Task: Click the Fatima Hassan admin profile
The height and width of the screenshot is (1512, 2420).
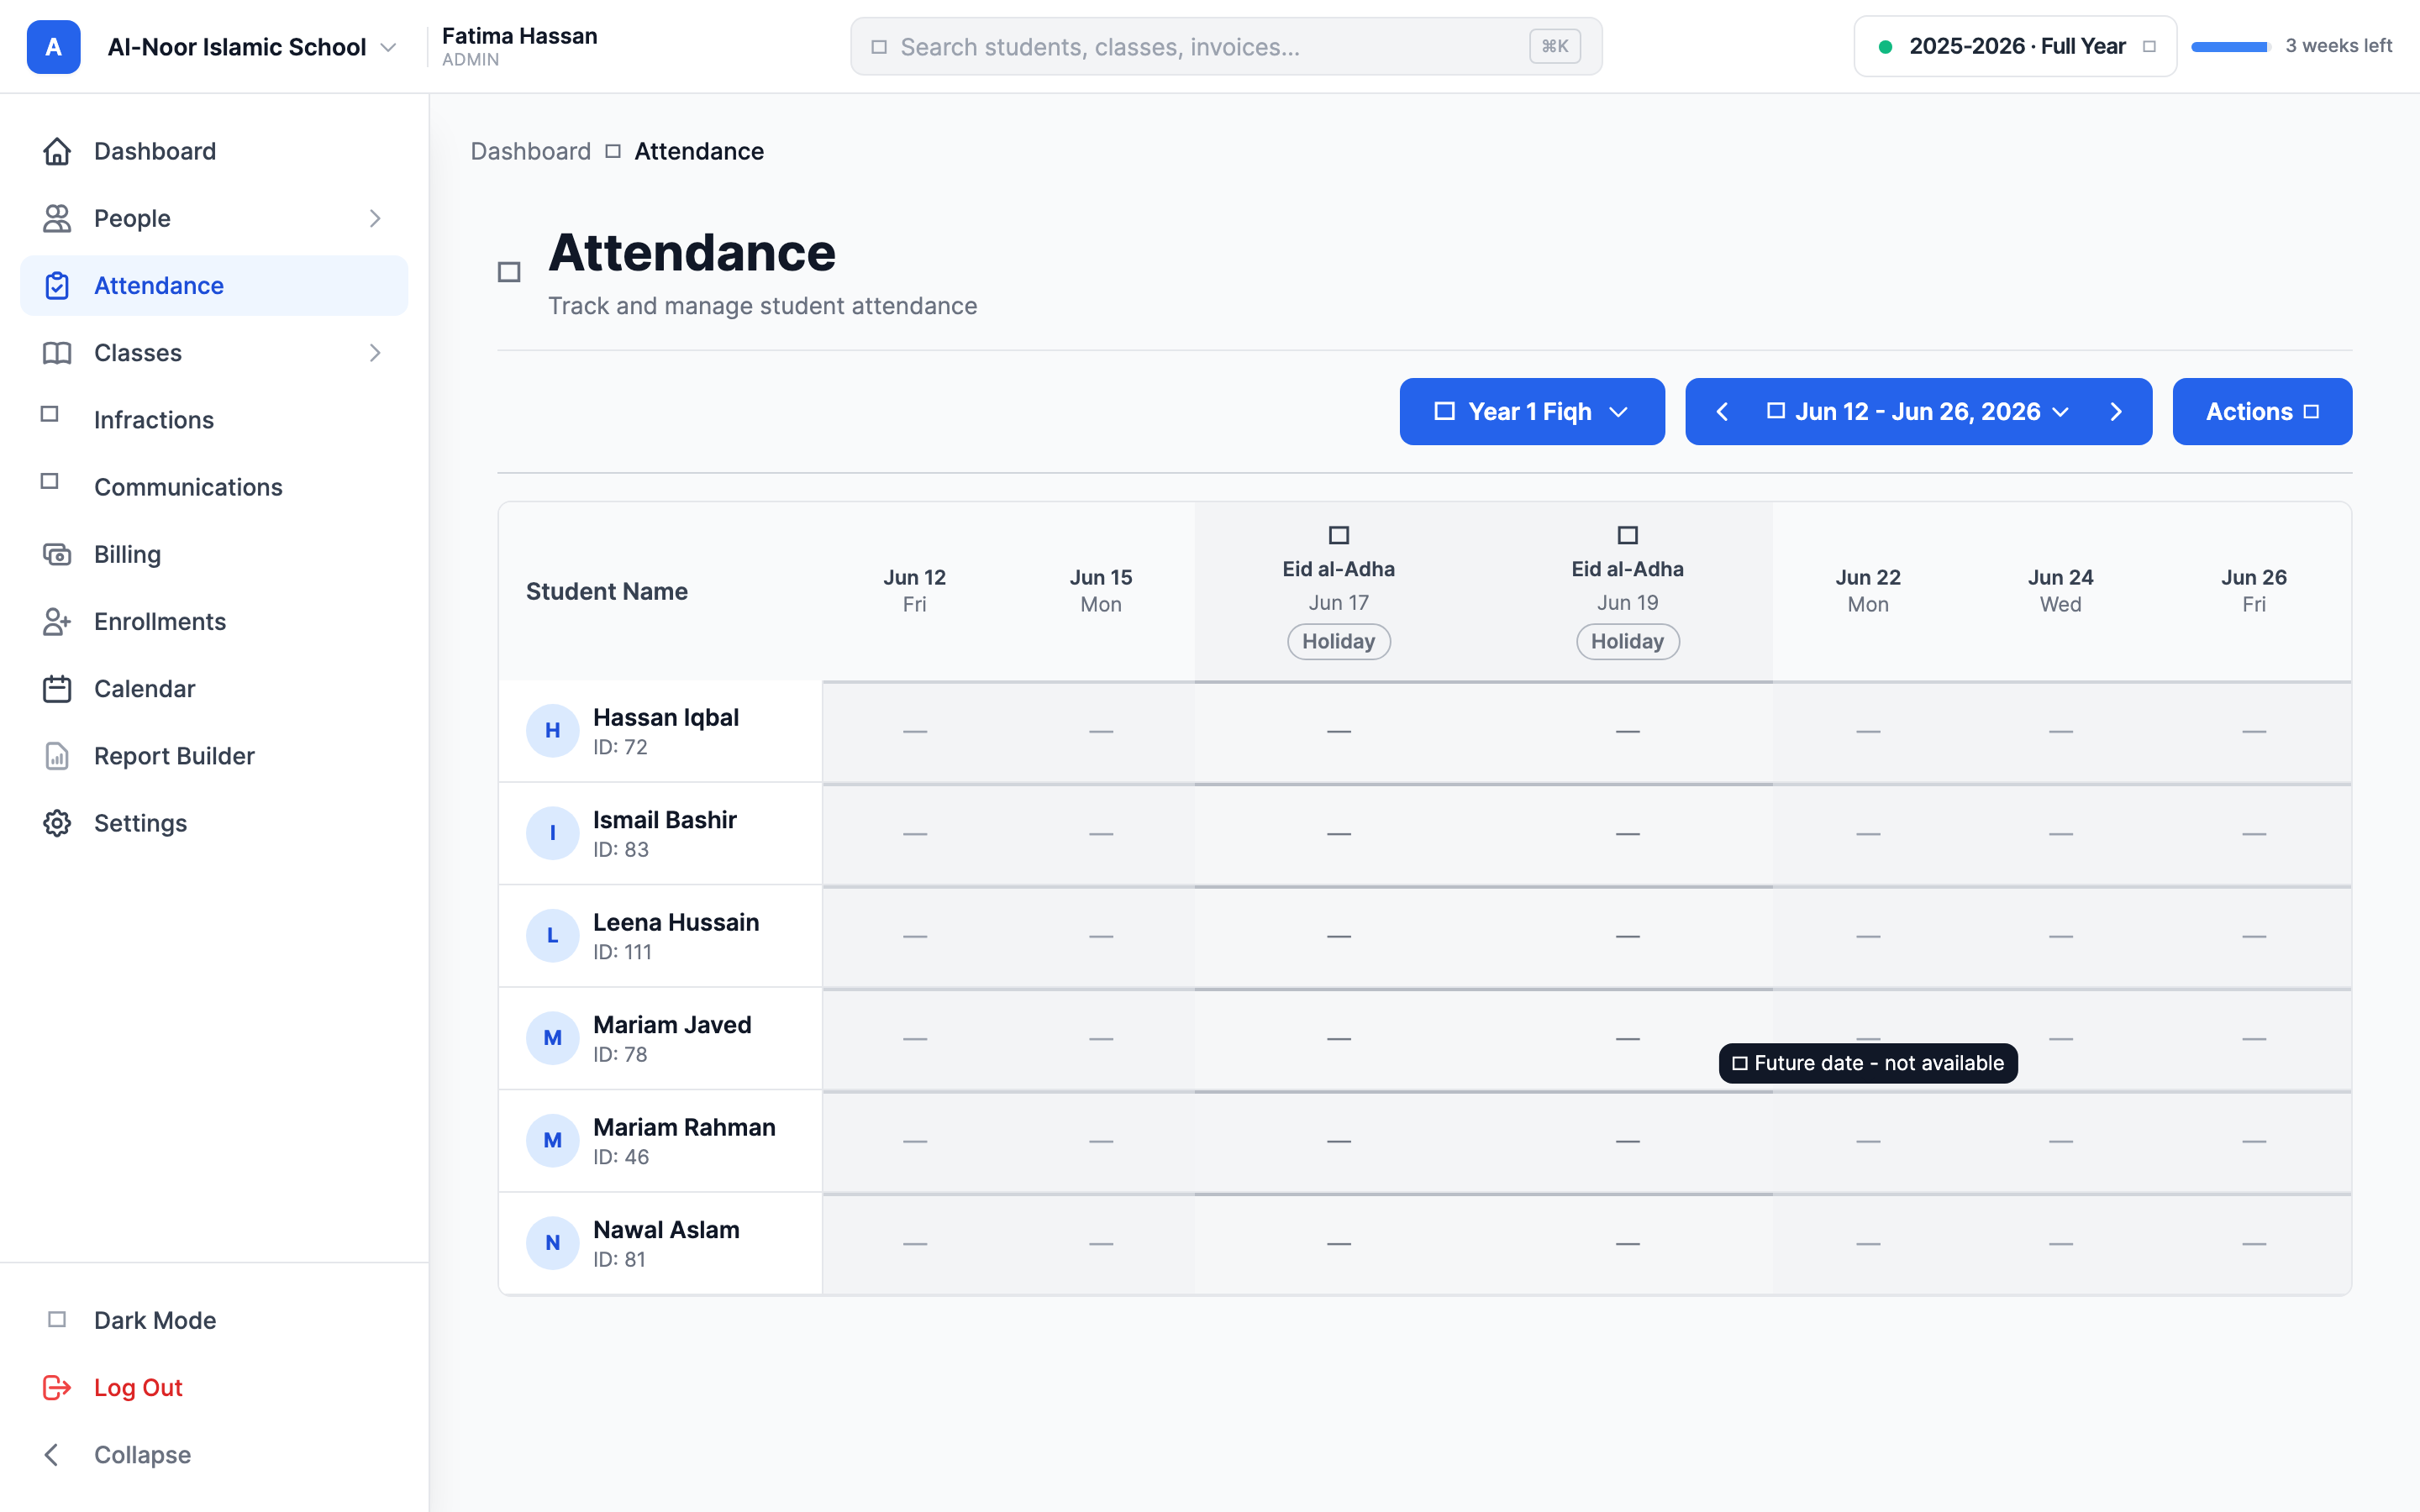Action: tap(520, 47)
